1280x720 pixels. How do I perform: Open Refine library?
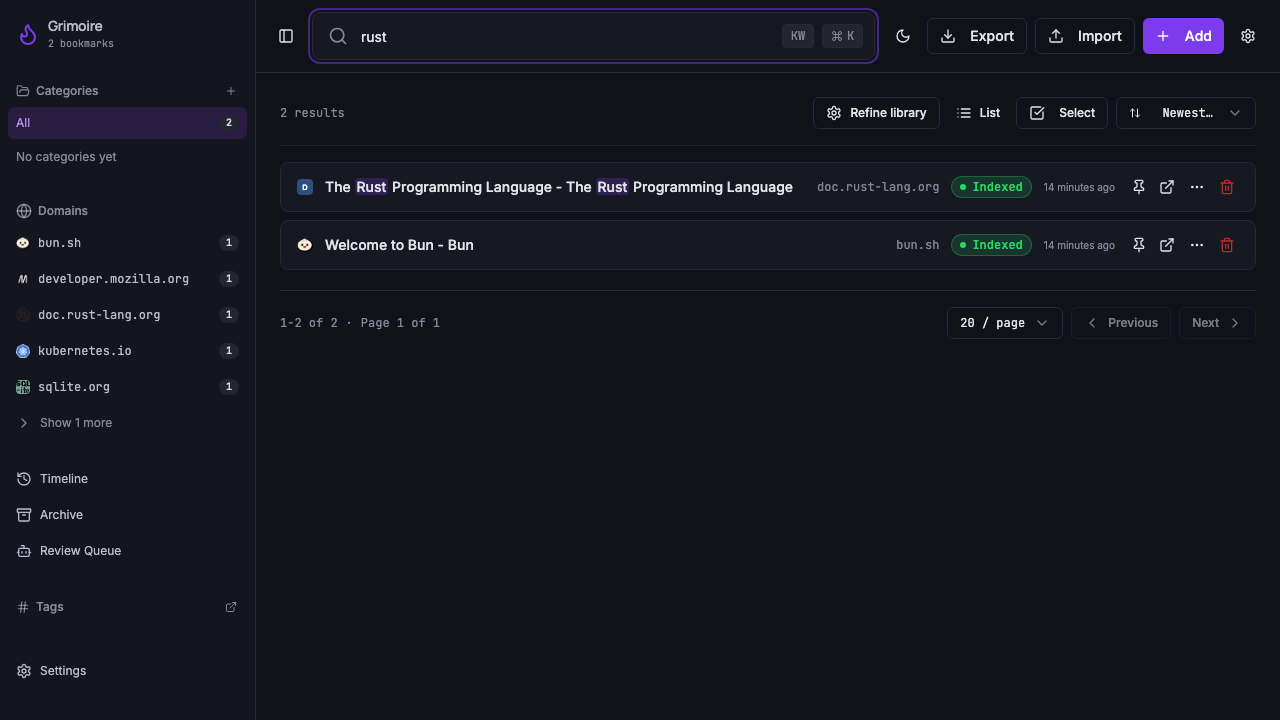coord(876,113)
